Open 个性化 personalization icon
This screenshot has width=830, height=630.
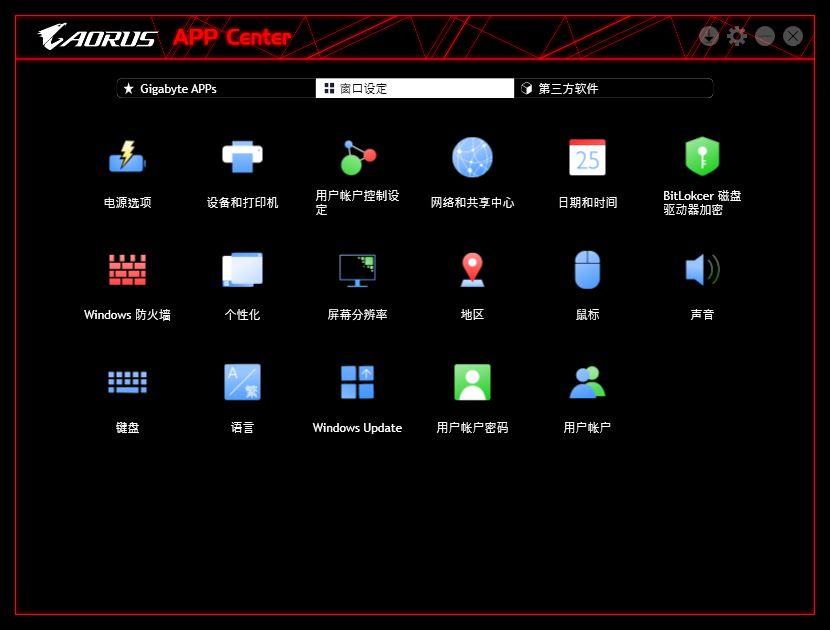point(242,270)
